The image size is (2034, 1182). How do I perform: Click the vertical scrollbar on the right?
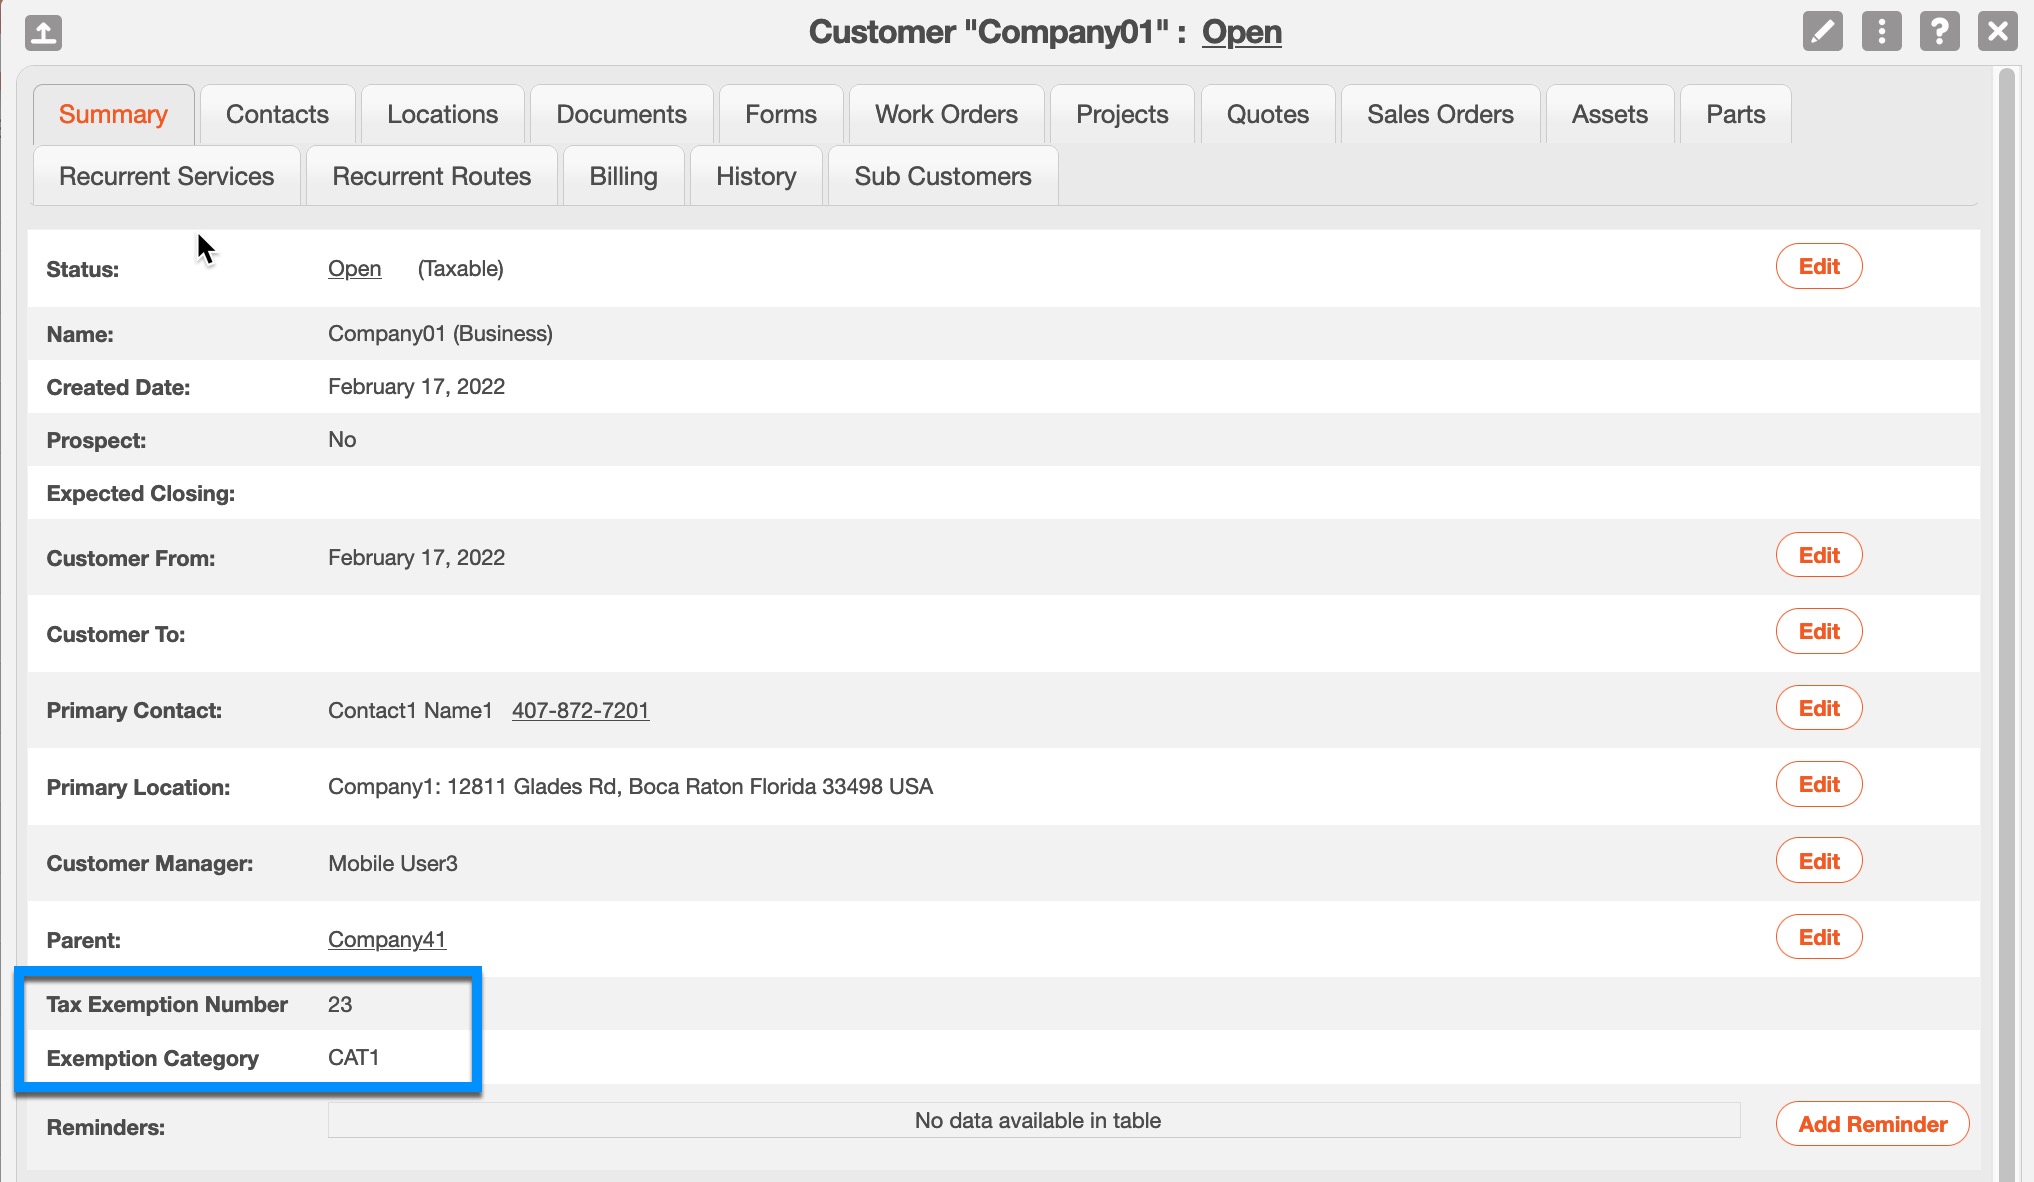tap(2005, 600)
